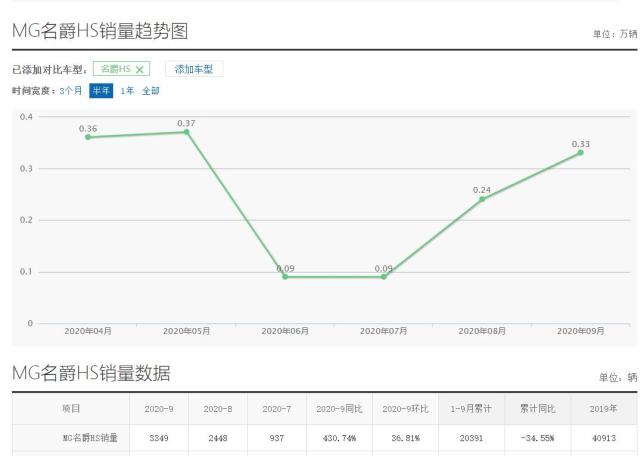Click the 2020年09月 axis label
Image resolution: width=641 pixels, height=456 pixels.
tap(580, 331)
